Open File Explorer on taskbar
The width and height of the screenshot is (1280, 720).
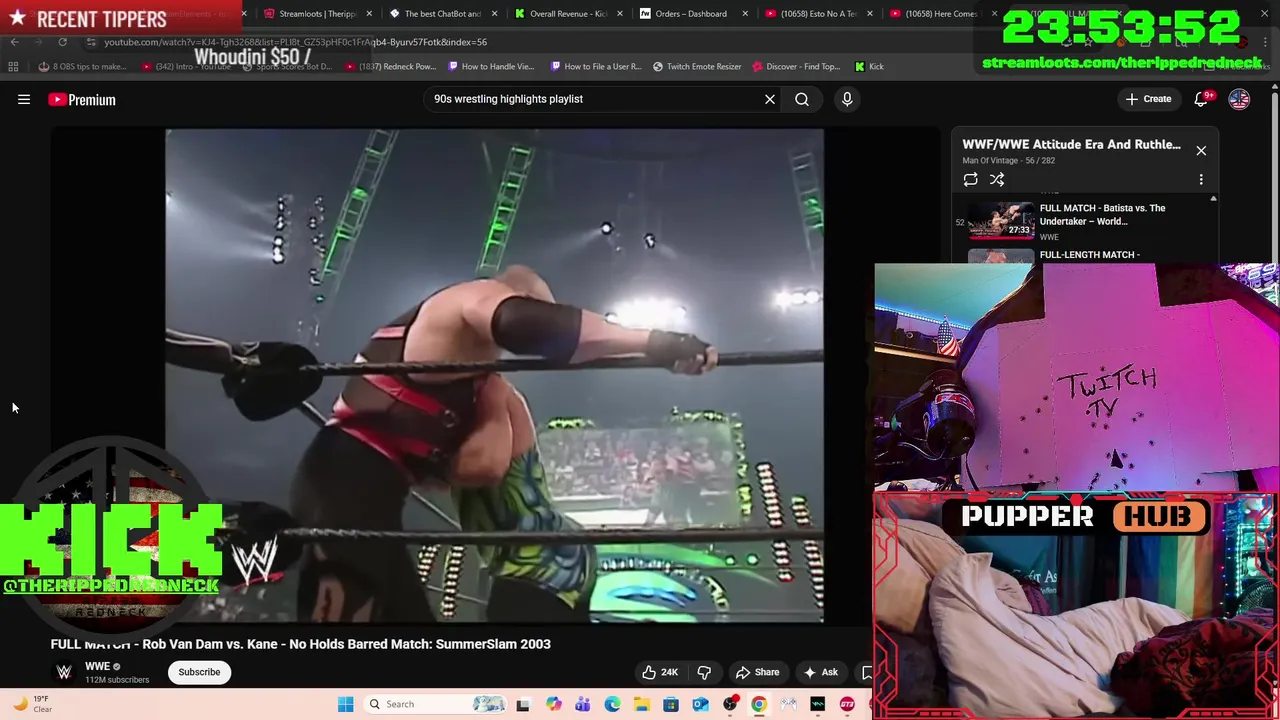click(641, 704)
